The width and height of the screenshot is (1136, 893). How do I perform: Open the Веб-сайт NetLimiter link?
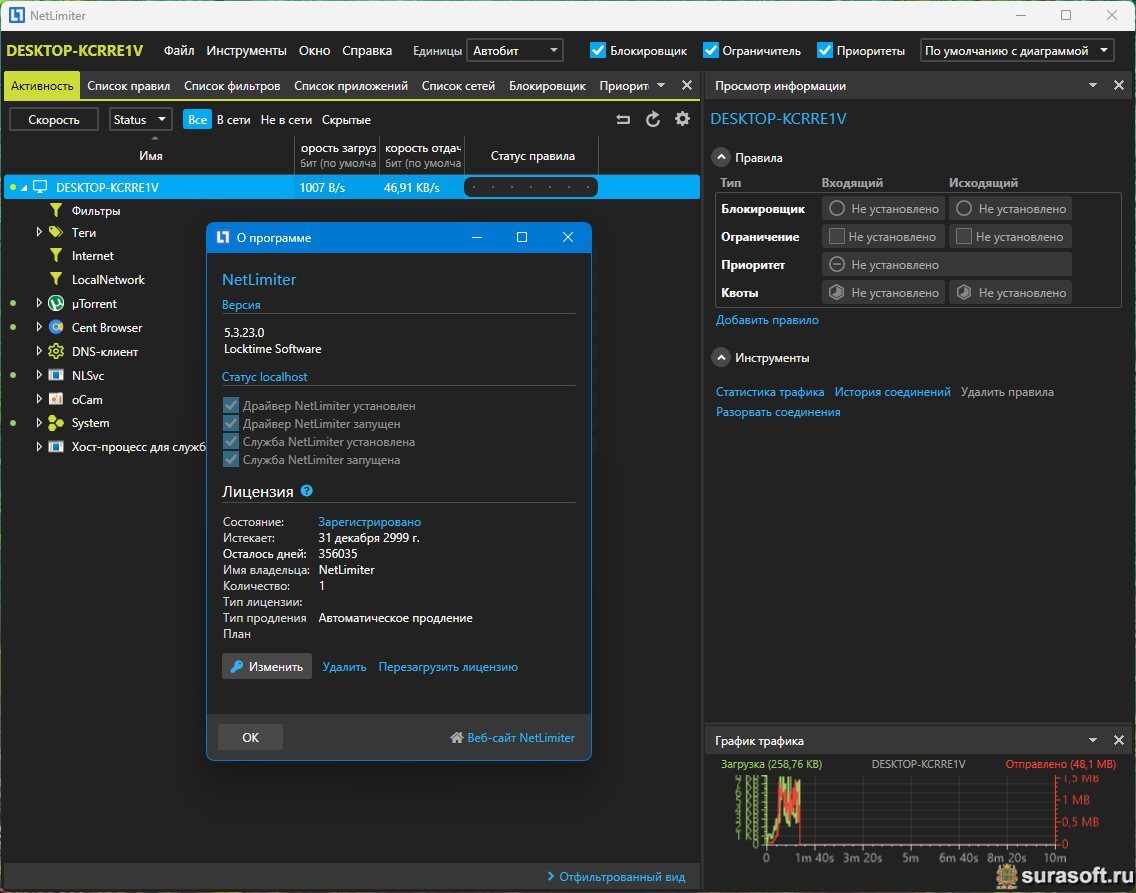pyautogui.click(x=521, y=738)
